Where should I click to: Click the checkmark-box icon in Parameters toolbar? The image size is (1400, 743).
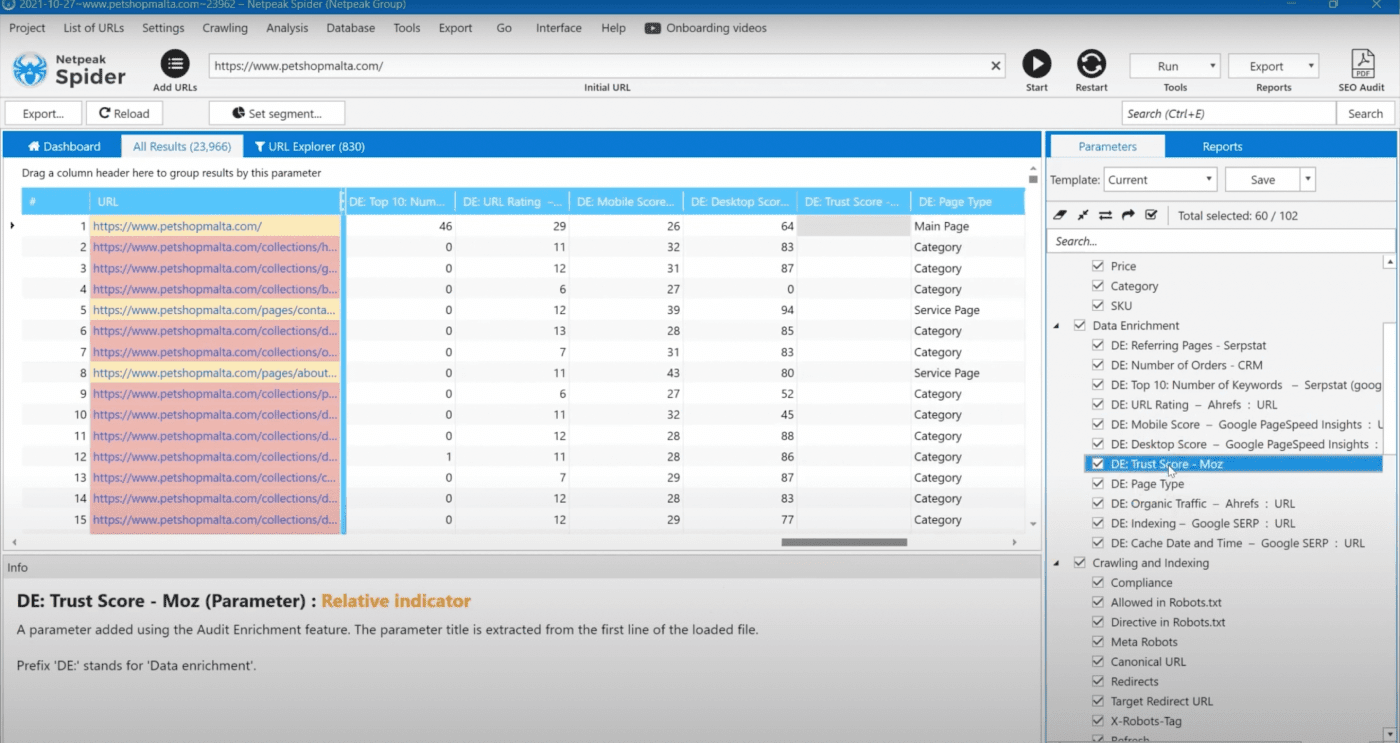tap(1151, 215)
